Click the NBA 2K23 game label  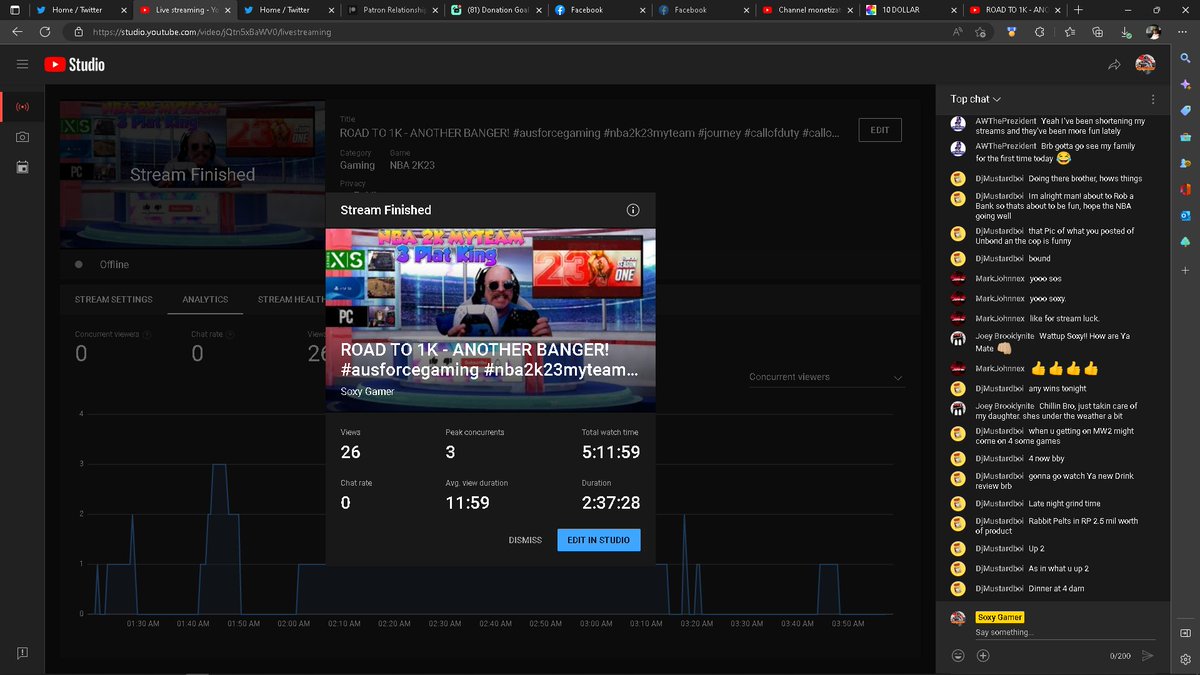(x=412, y=165)
